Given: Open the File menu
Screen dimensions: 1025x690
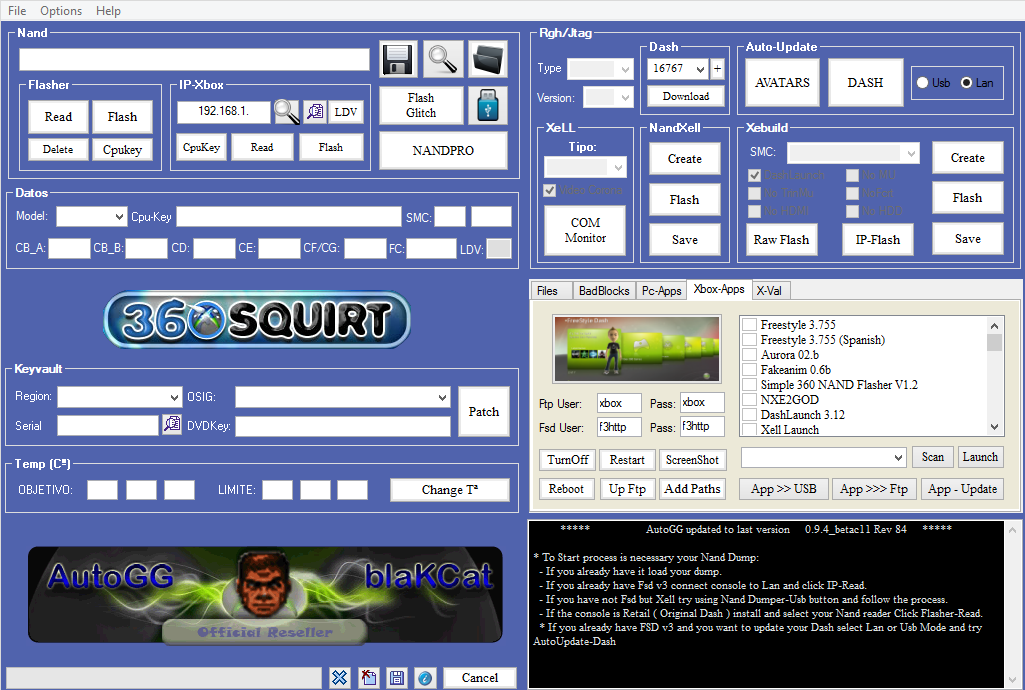Looking at the screenshot, I should [17, 10].
